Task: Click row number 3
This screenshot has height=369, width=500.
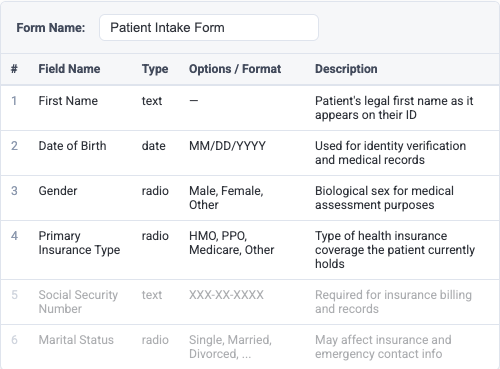Action: coord(14,191)
